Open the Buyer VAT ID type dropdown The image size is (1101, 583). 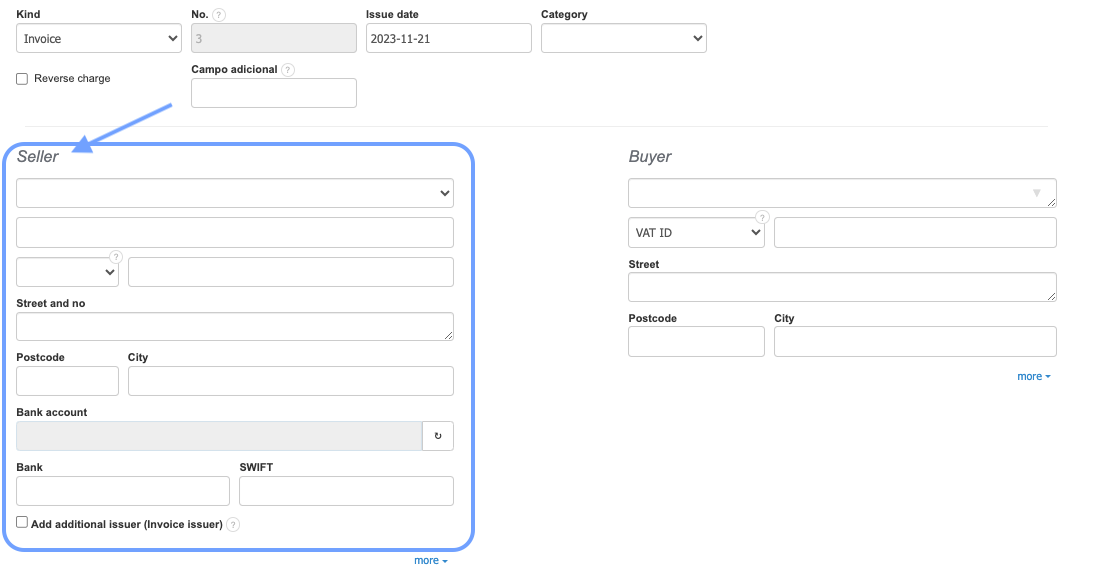click(696, 233)
